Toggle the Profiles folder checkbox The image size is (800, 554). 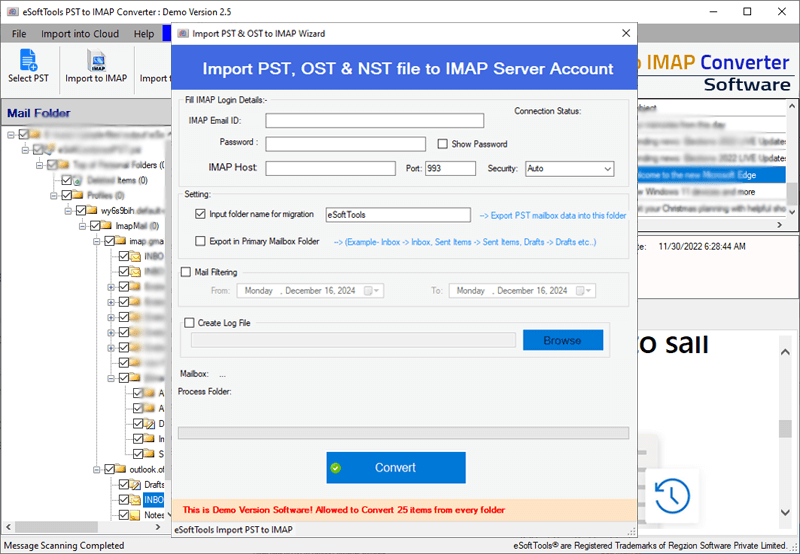[66, 195]
